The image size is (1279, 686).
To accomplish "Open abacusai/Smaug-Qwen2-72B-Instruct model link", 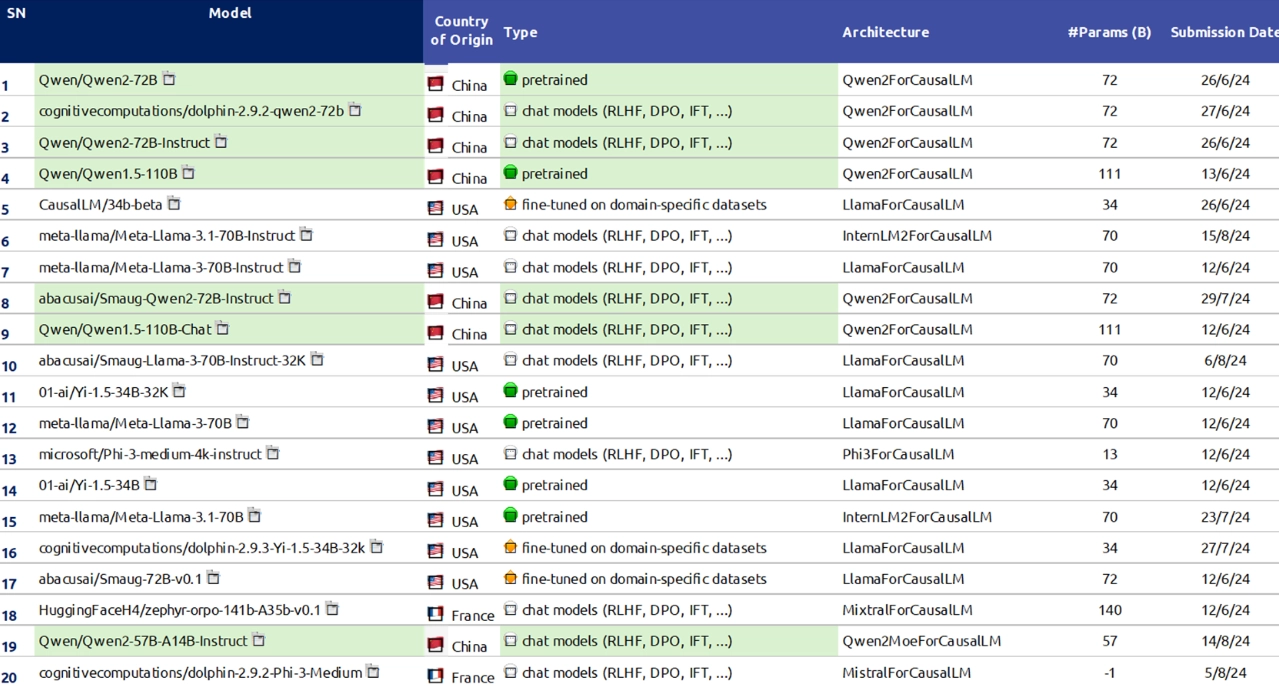I will [155, 298].
